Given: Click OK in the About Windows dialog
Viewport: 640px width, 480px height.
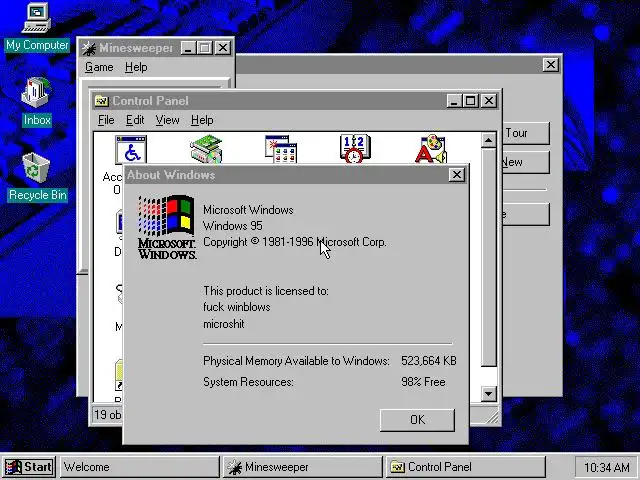Looking at the screenshot, I should (417, 420).
